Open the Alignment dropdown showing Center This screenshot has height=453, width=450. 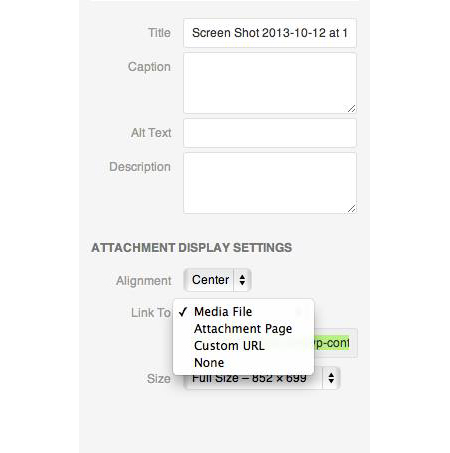coord(217,280)
